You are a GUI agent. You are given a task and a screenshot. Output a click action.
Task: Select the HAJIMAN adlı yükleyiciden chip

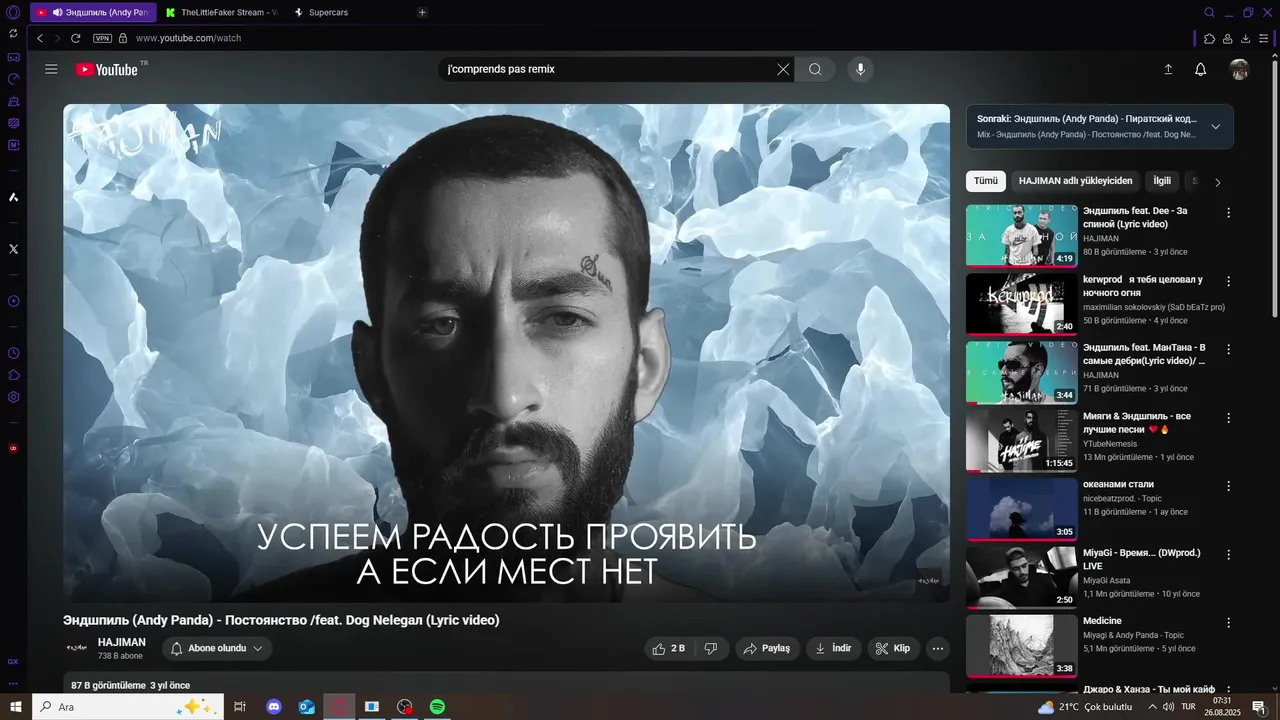(x=1075, y=181)
